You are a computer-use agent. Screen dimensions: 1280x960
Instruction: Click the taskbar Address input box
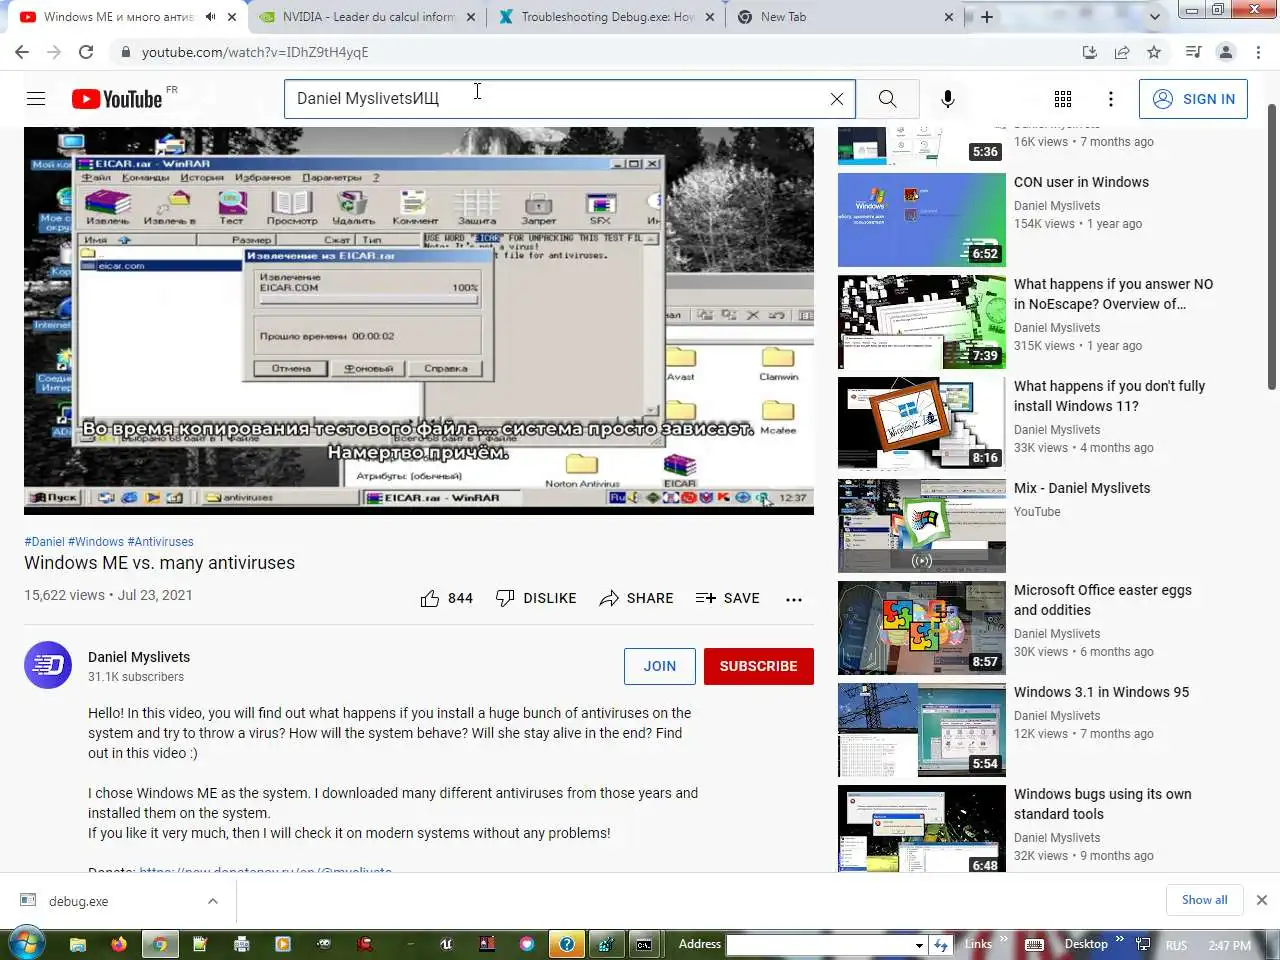point(819,944)
